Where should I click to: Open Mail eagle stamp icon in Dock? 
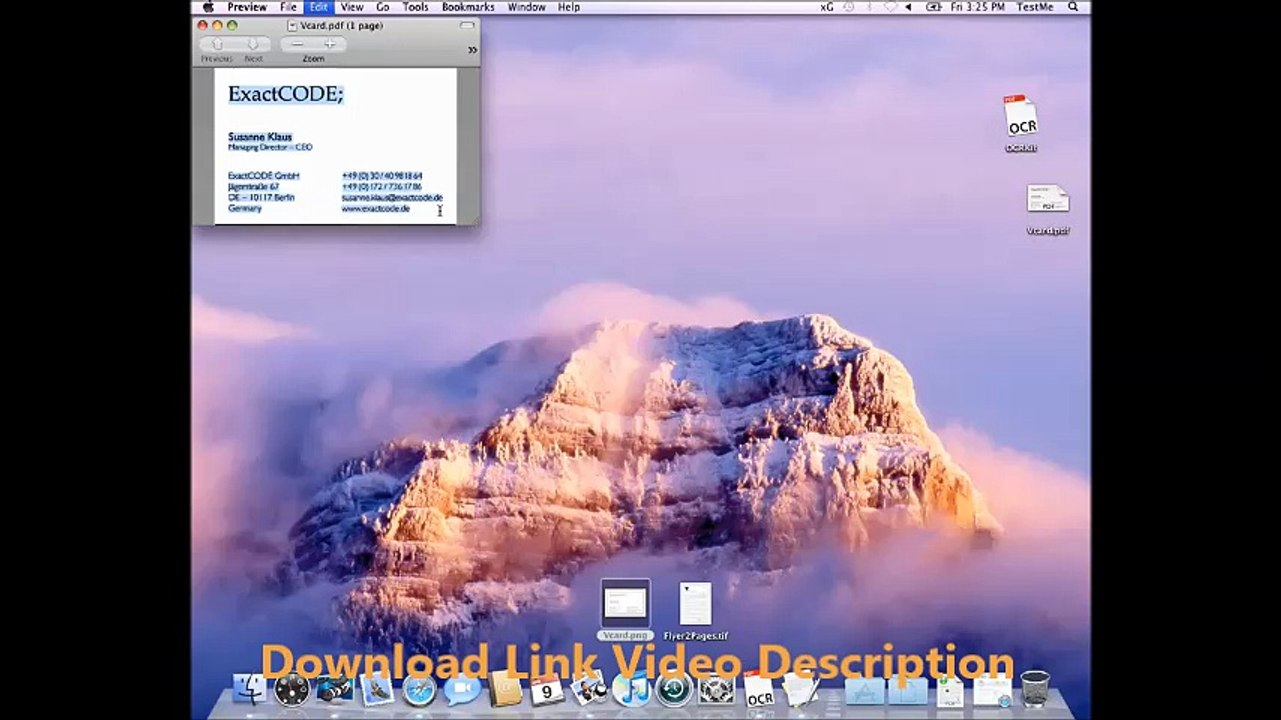click(x=377, y=689)
